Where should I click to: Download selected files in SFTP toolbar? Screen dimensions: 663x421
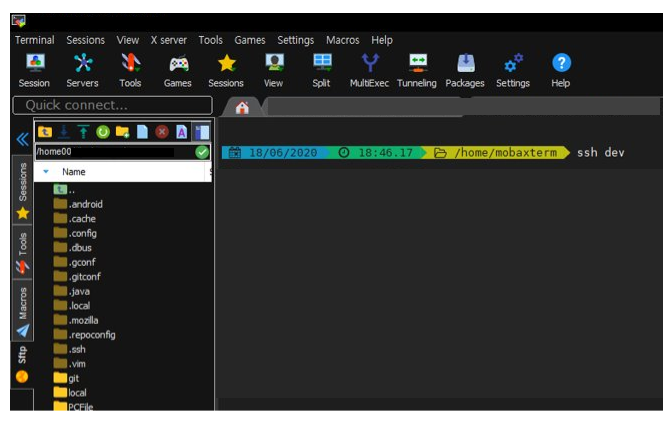pyautogui.click(x=64, y=132)
